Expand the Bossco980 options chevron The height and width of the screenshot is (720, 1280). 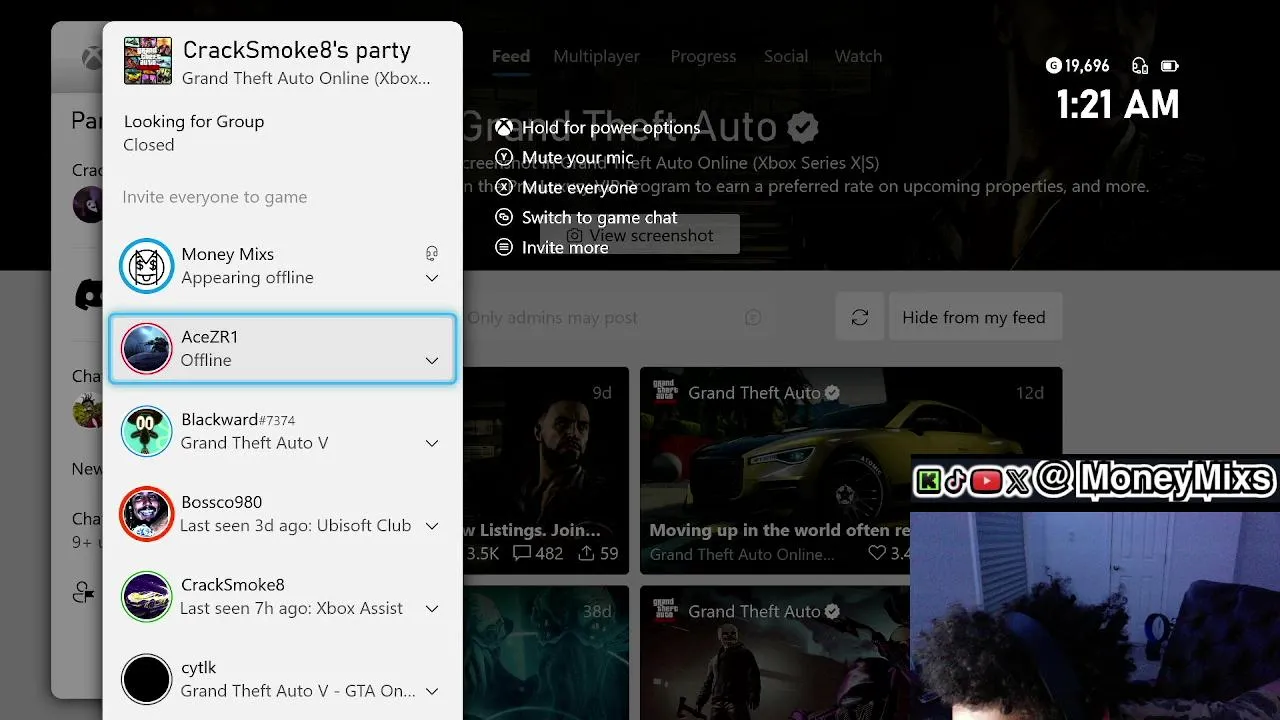point(432,526)
